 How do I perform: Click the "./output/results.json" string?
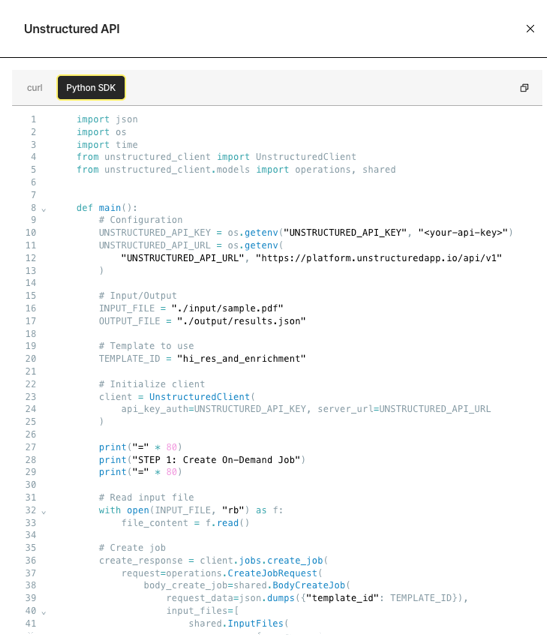click(241, 321)
